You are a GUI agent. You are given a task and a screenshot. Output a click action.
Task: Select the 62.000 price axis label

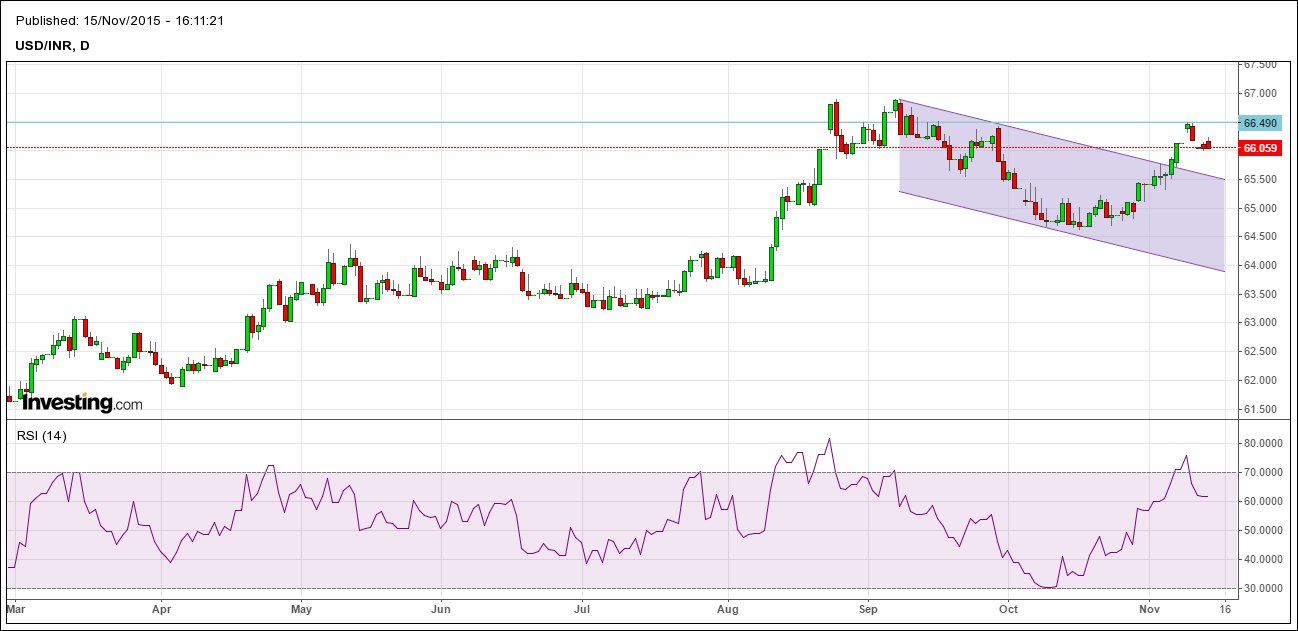point(1259,381)
